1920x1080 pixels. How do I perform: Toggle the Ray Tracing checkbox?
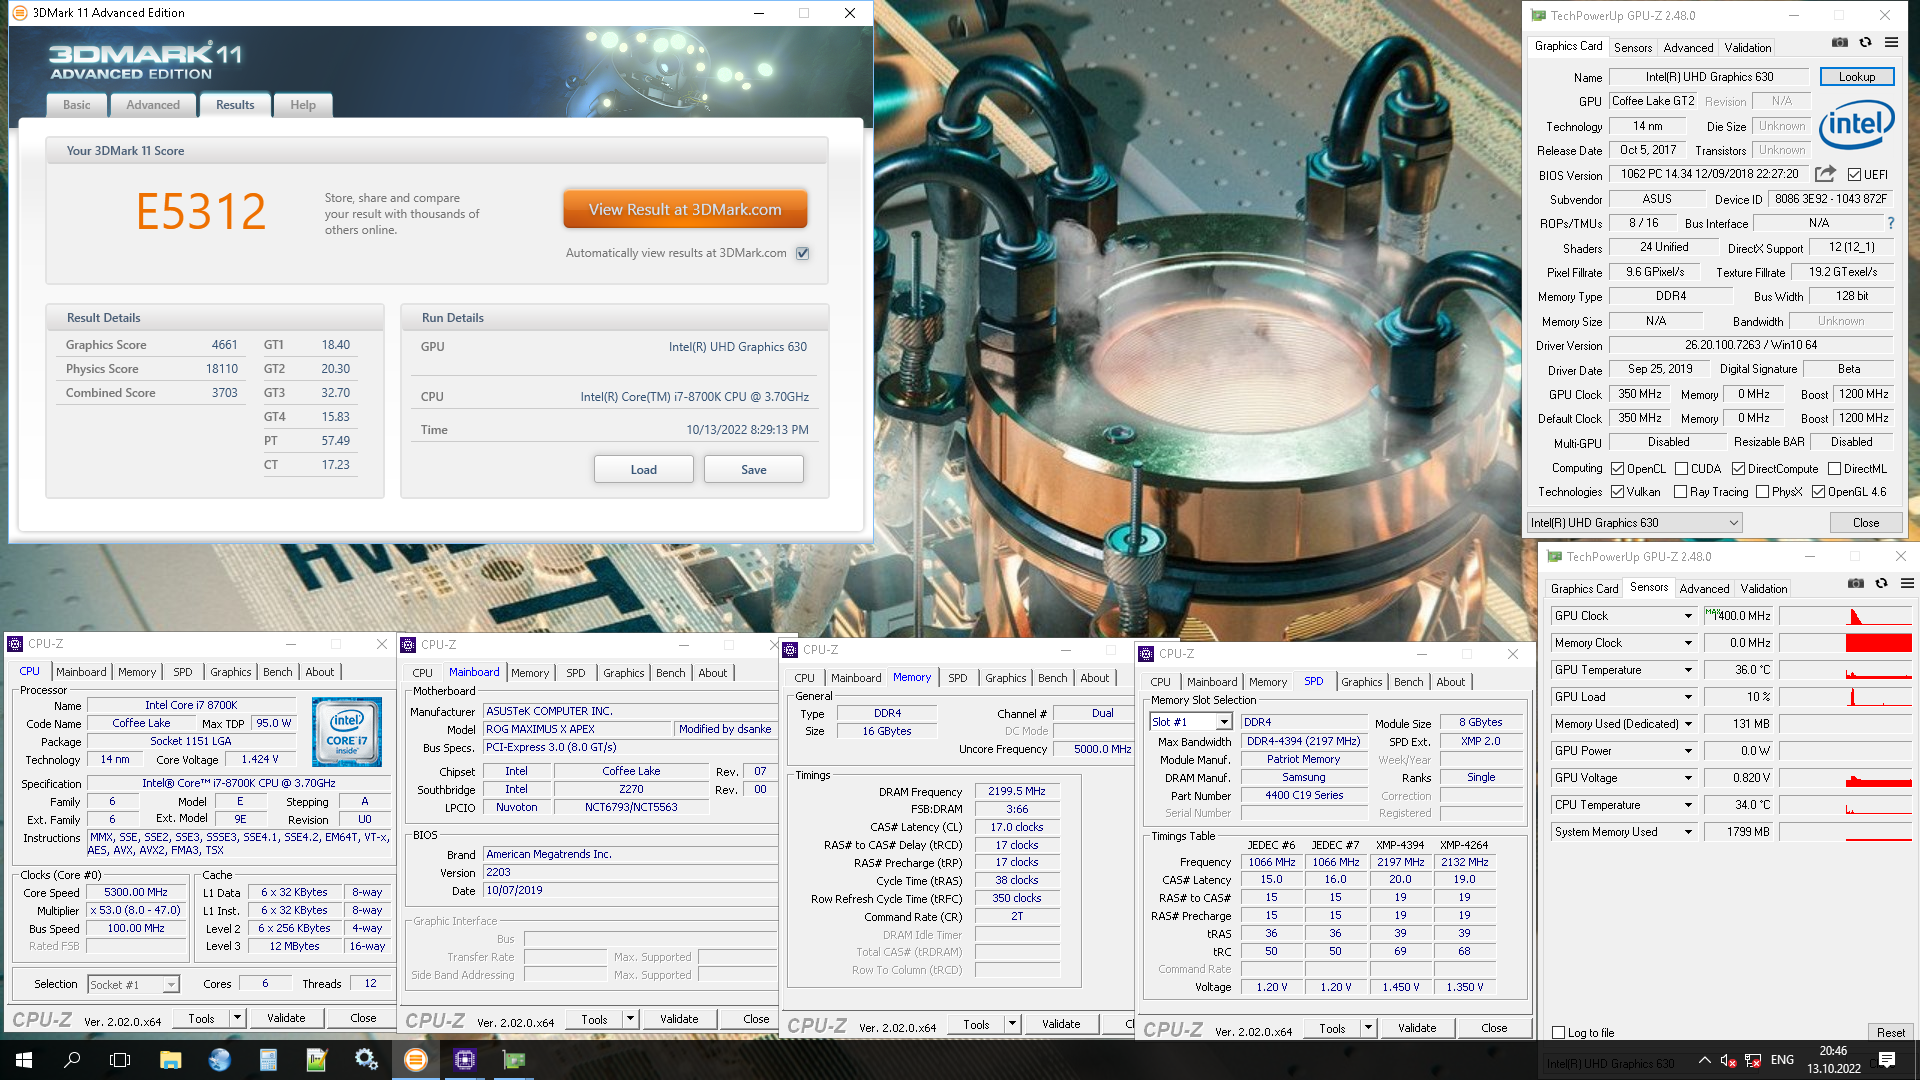coord(1680,492)
